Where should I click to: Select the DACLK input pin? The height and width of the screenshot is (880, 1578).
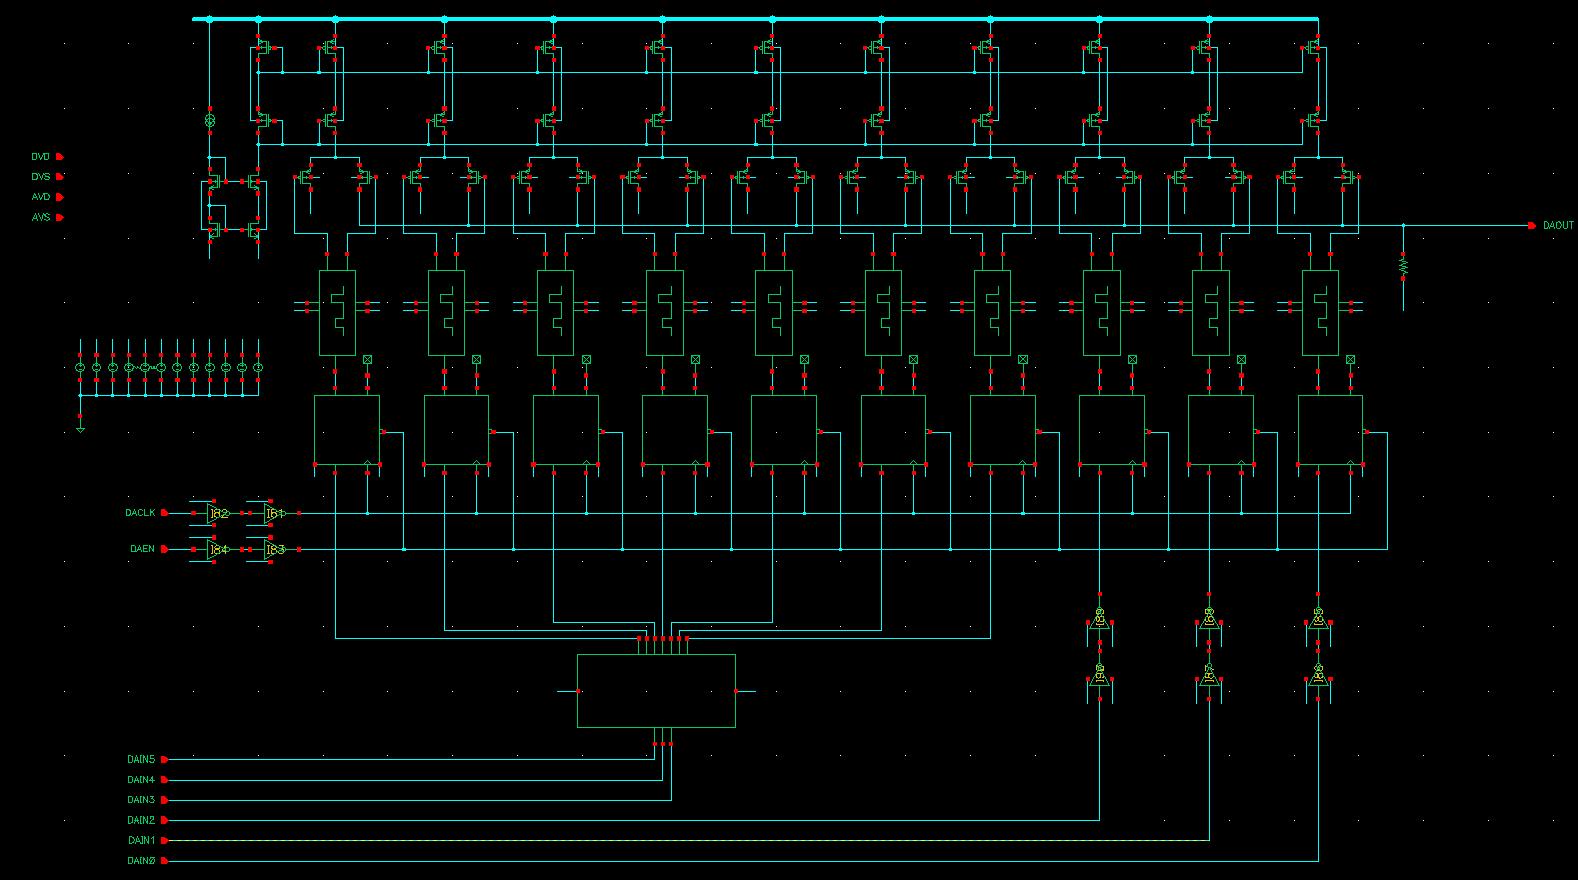point(165,513)
